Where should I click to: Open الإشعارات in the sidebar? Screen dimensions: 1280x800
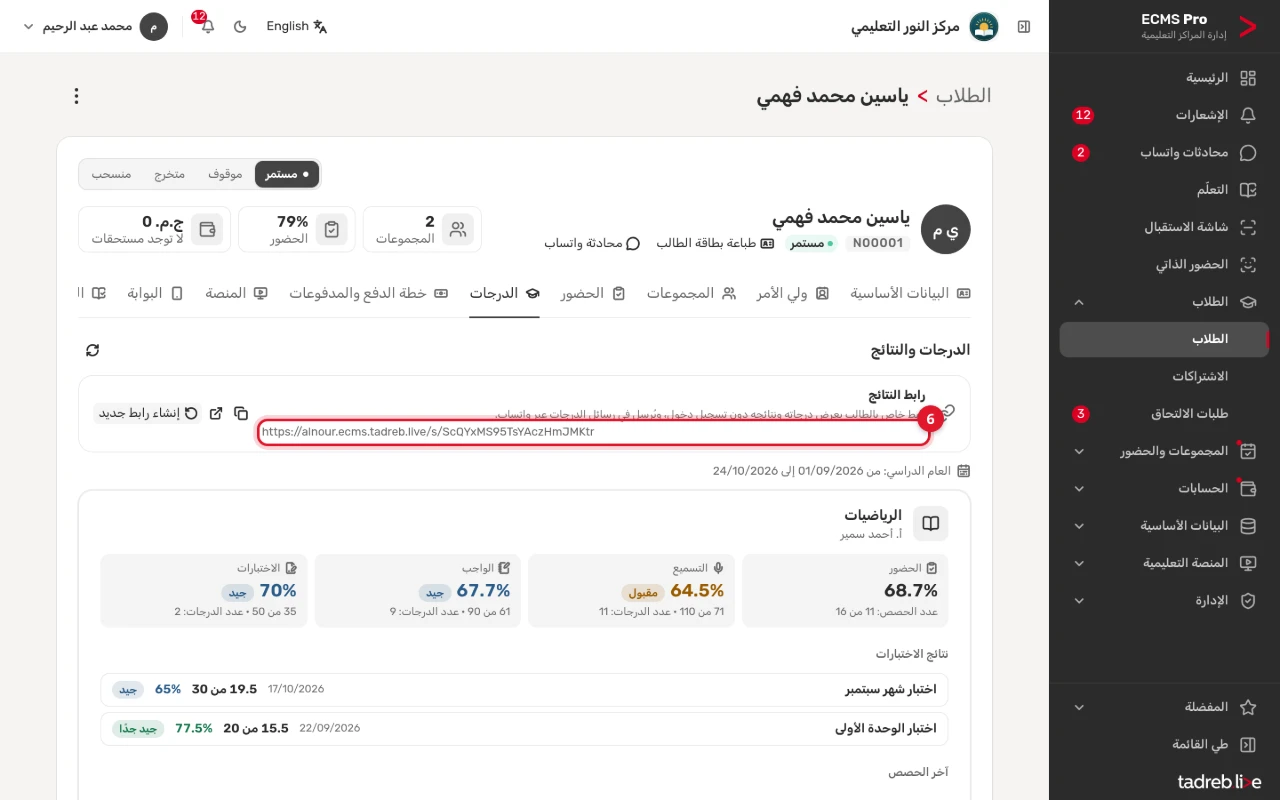point(1164,115)
